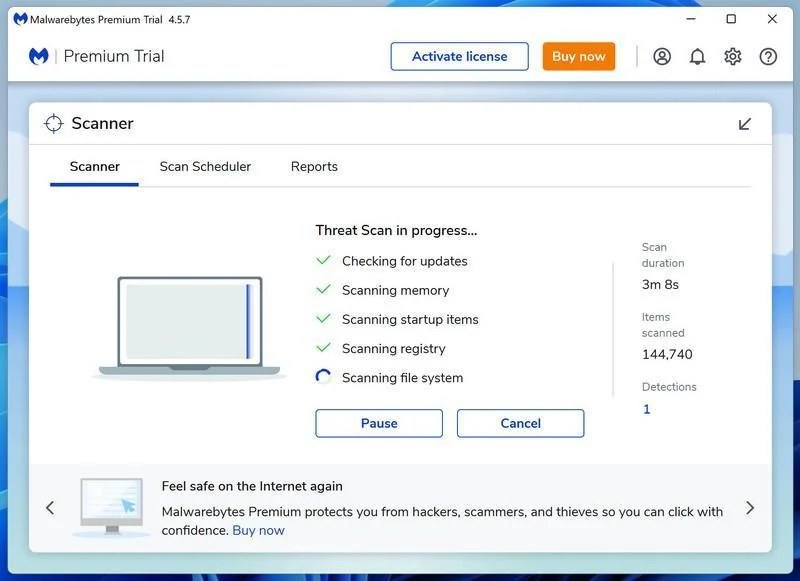Click the spinner beside Scanning file system

point(323,377)
